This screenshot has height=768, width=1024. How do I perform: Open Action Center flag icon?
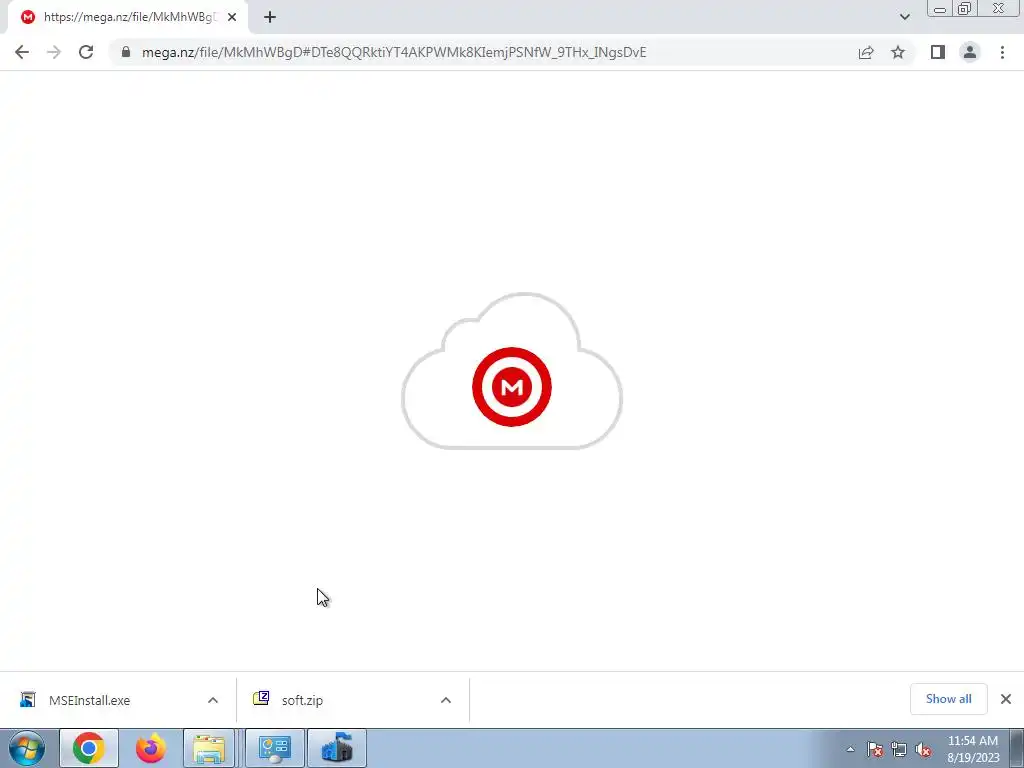(875, 750)
